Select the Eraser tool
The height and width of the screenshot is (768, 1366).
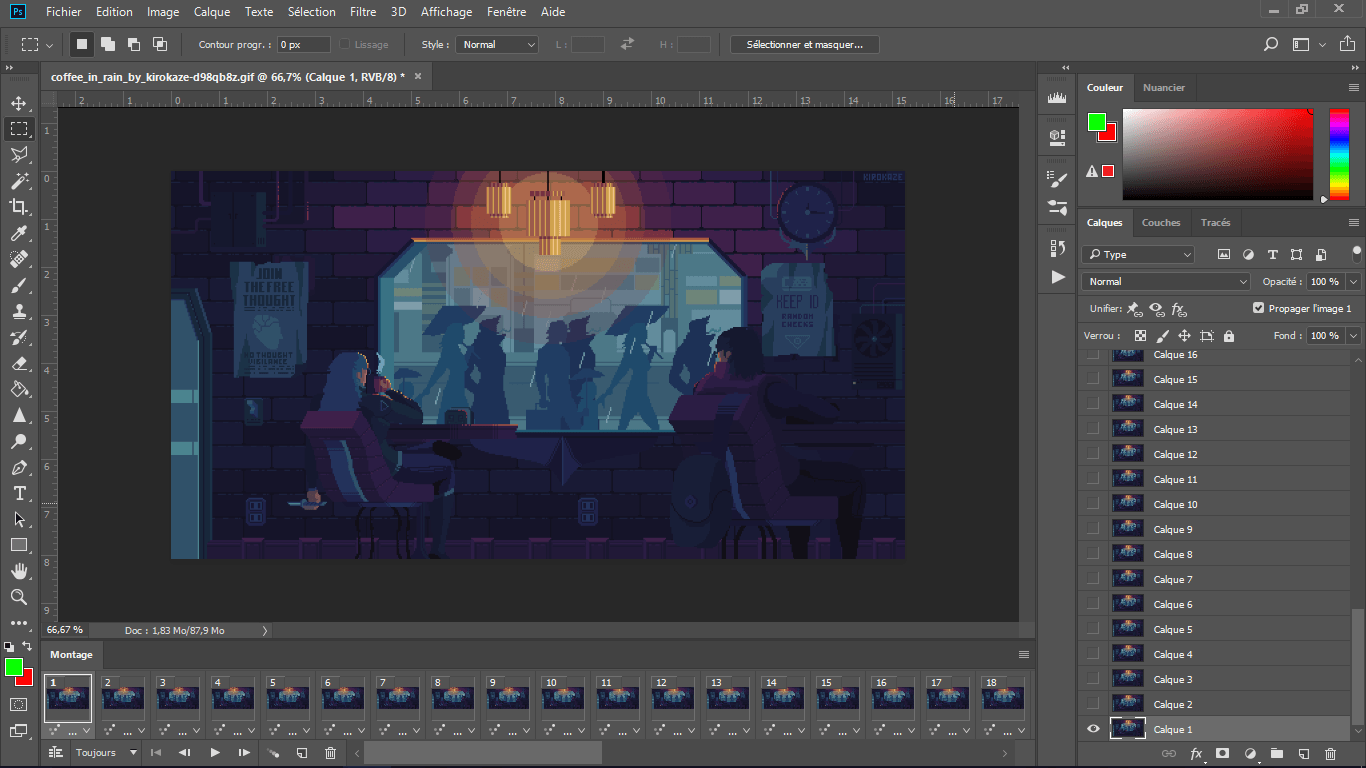click(19, 364)
